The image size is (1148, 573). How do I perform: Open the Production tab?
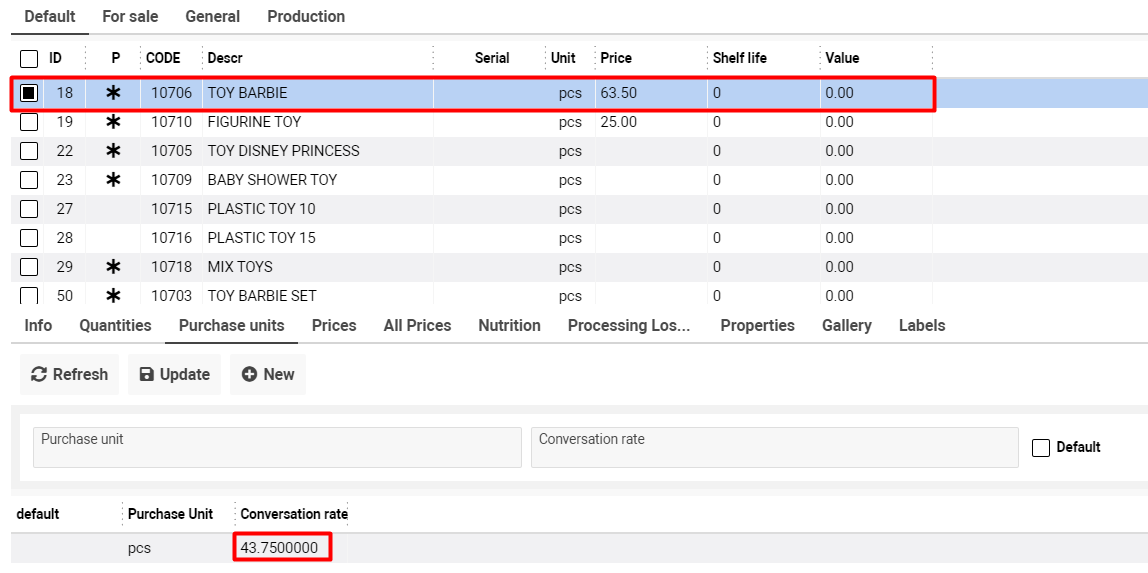pos(306,16)
